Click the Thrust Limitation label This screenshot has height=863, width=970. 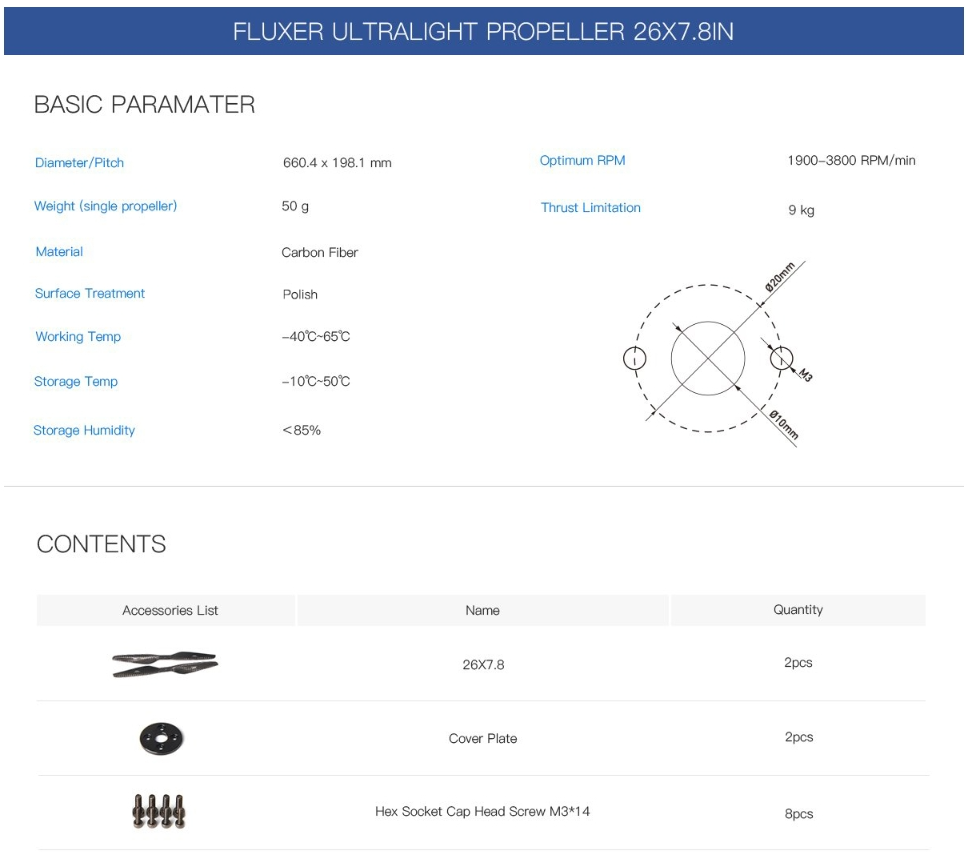[x=590, y=208]
